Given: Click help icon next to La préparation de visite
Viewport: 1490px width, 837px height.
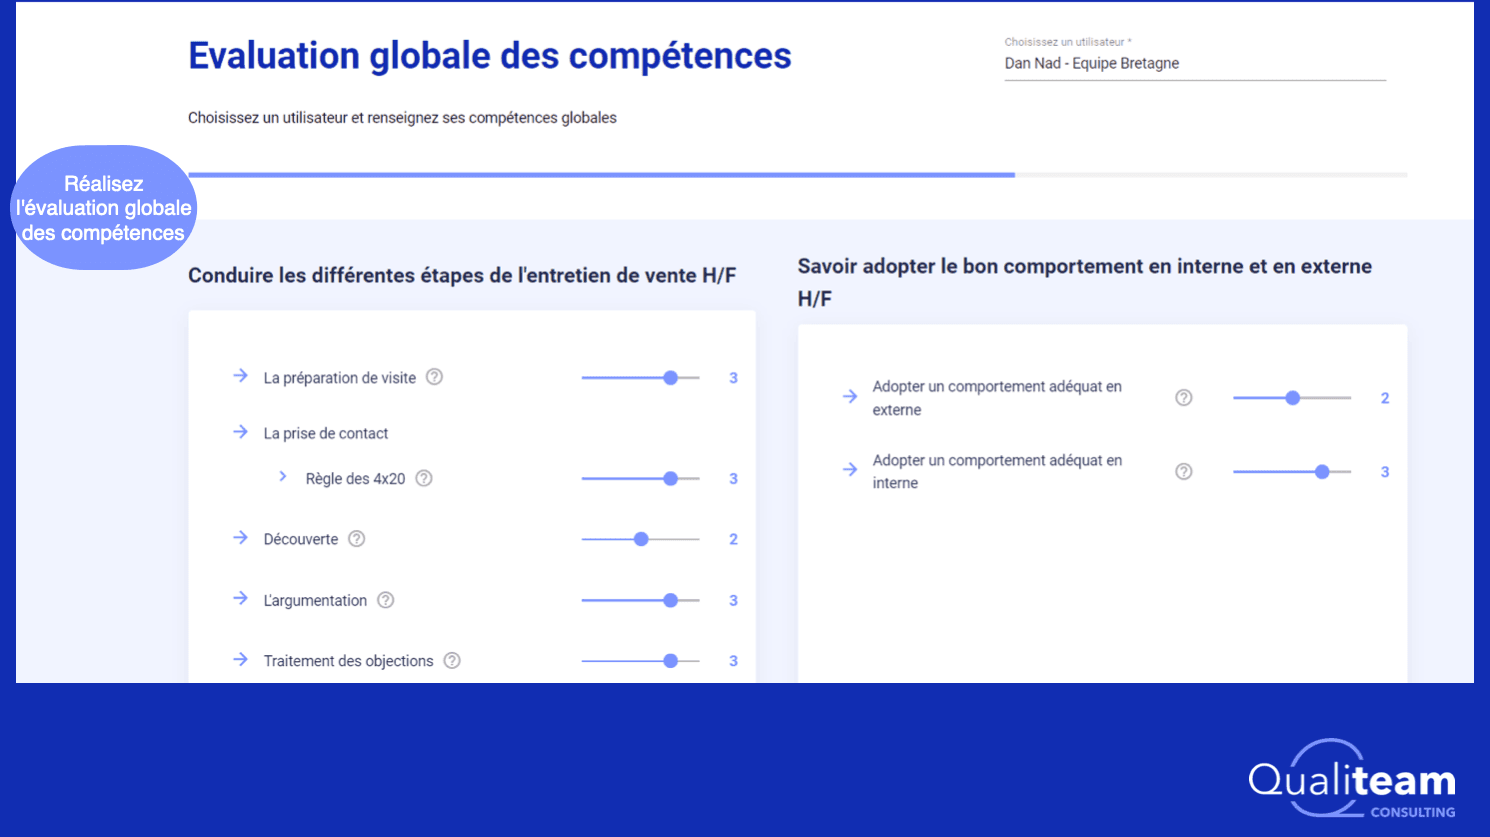Looking at the screenshot, I should 434,377.
